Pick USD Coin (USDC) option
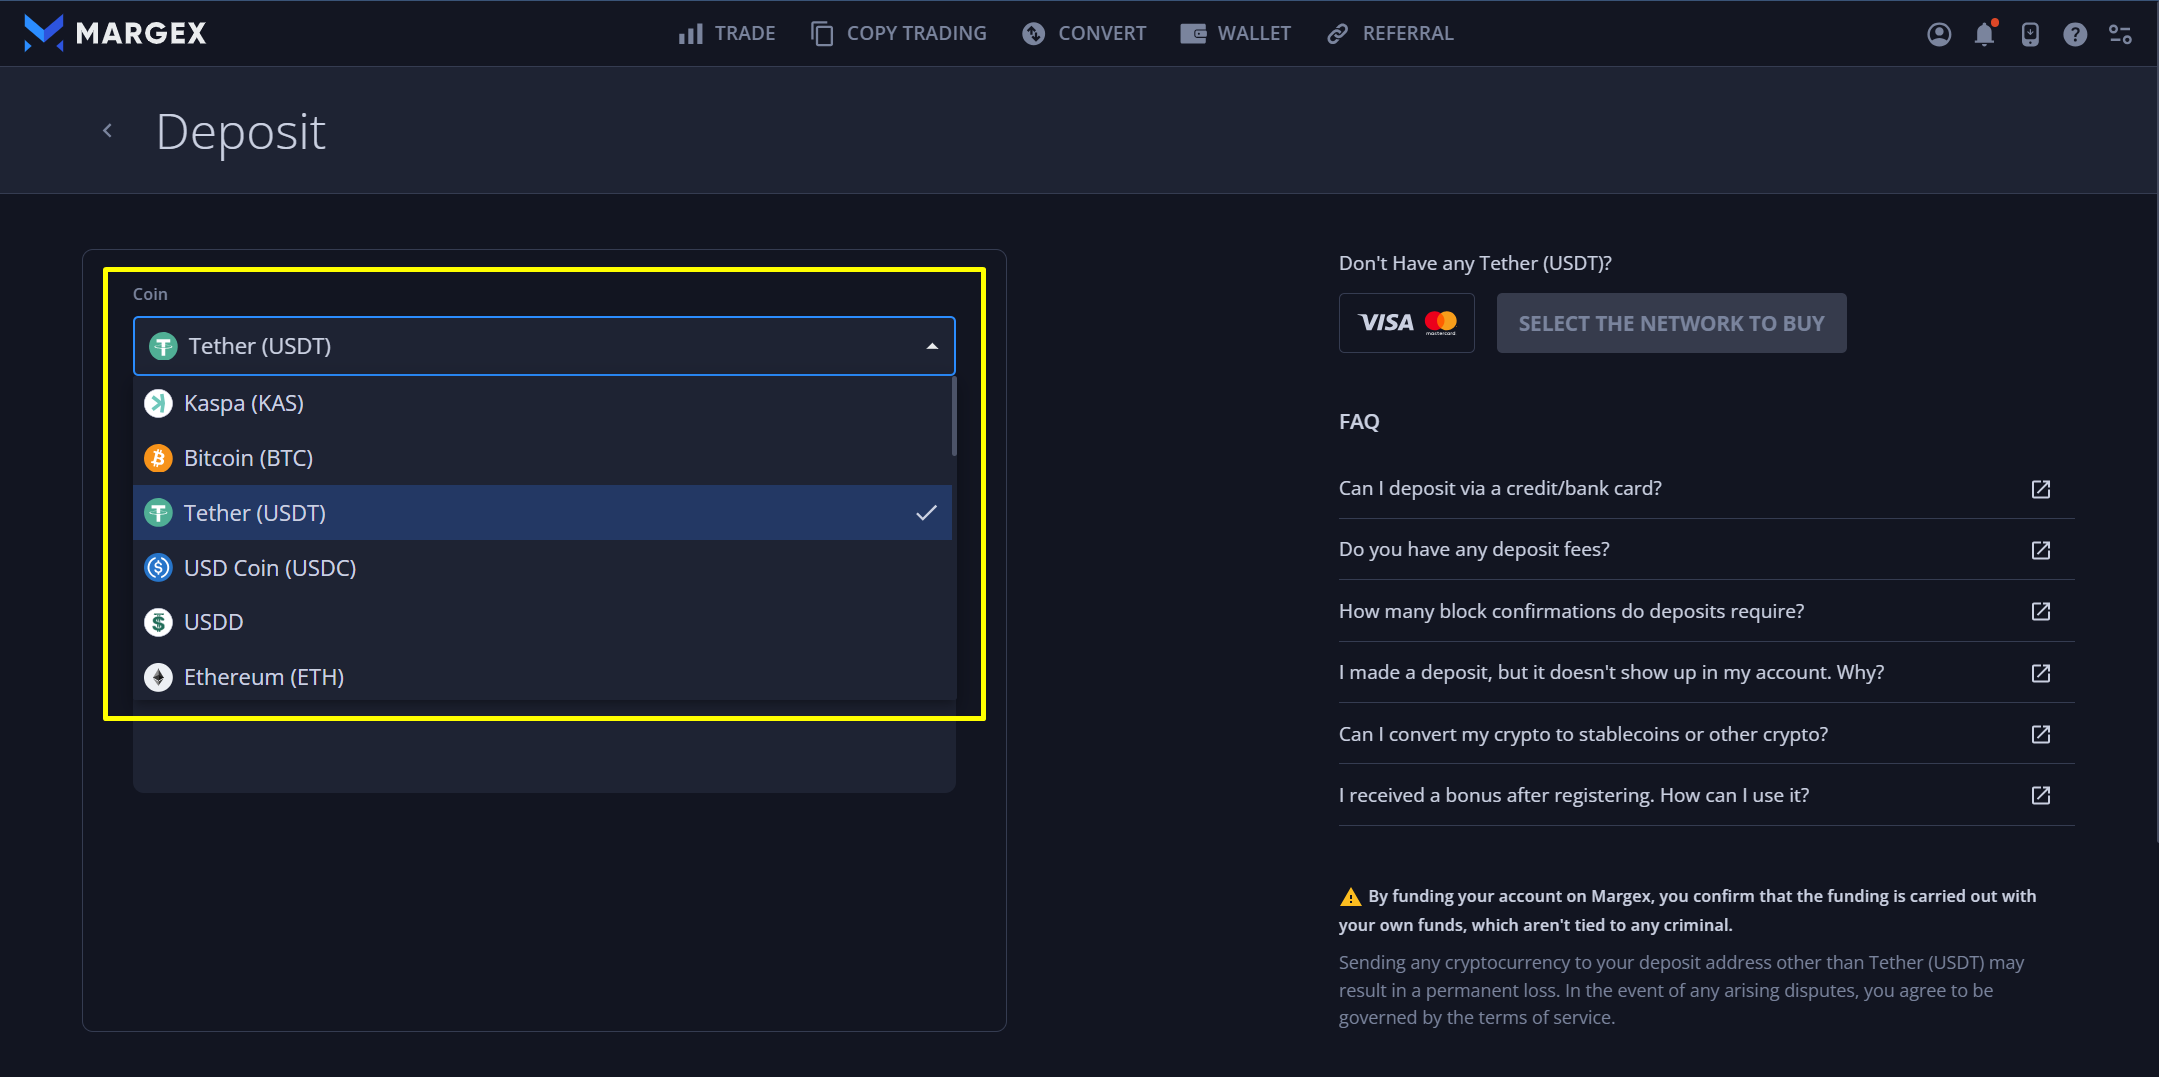The height and width of the screenshot is (1077, 2159). point(270,568)
